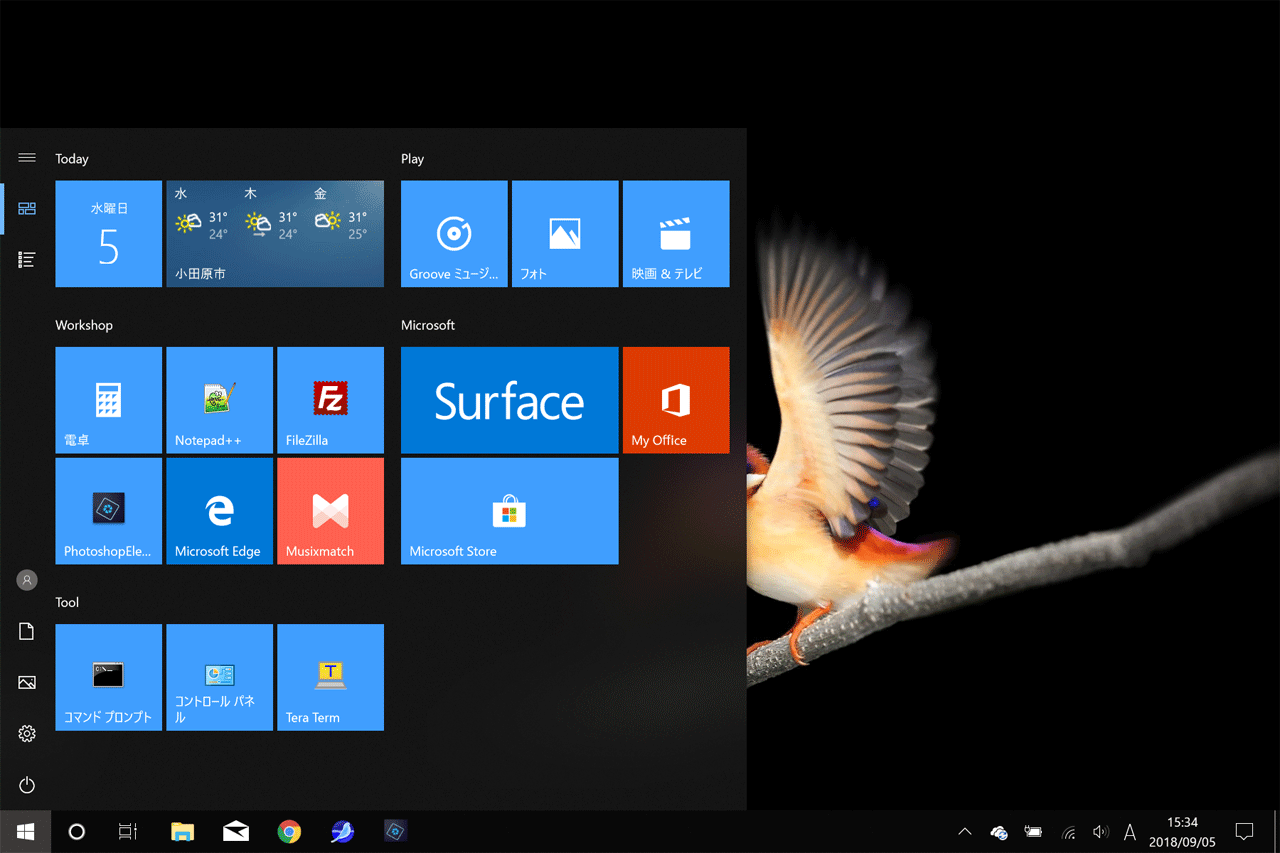This screenshot has width=1280, height=853.
Task: Open Cortana circle on taskbar
Action: point(77,831)
